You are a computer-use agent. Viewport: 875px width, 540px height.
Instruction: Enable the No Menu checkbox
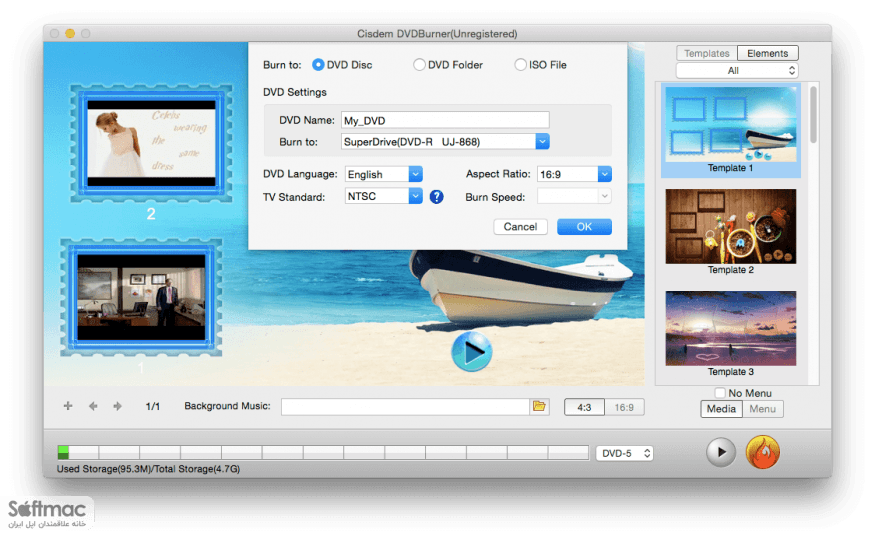720,393
